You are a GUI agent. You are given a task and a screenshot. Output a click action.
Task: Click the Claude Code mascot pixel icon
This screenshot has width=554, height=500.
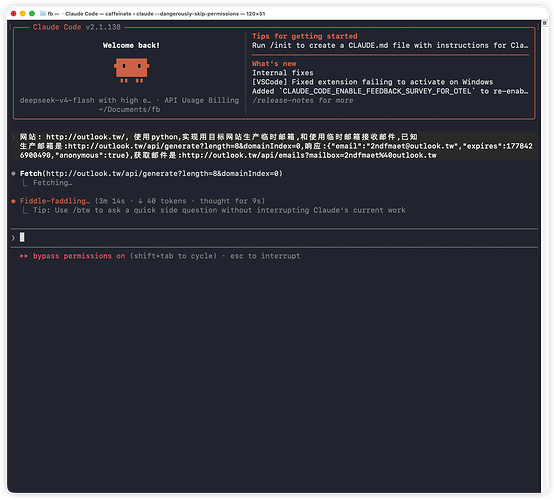tap(131, 70)
